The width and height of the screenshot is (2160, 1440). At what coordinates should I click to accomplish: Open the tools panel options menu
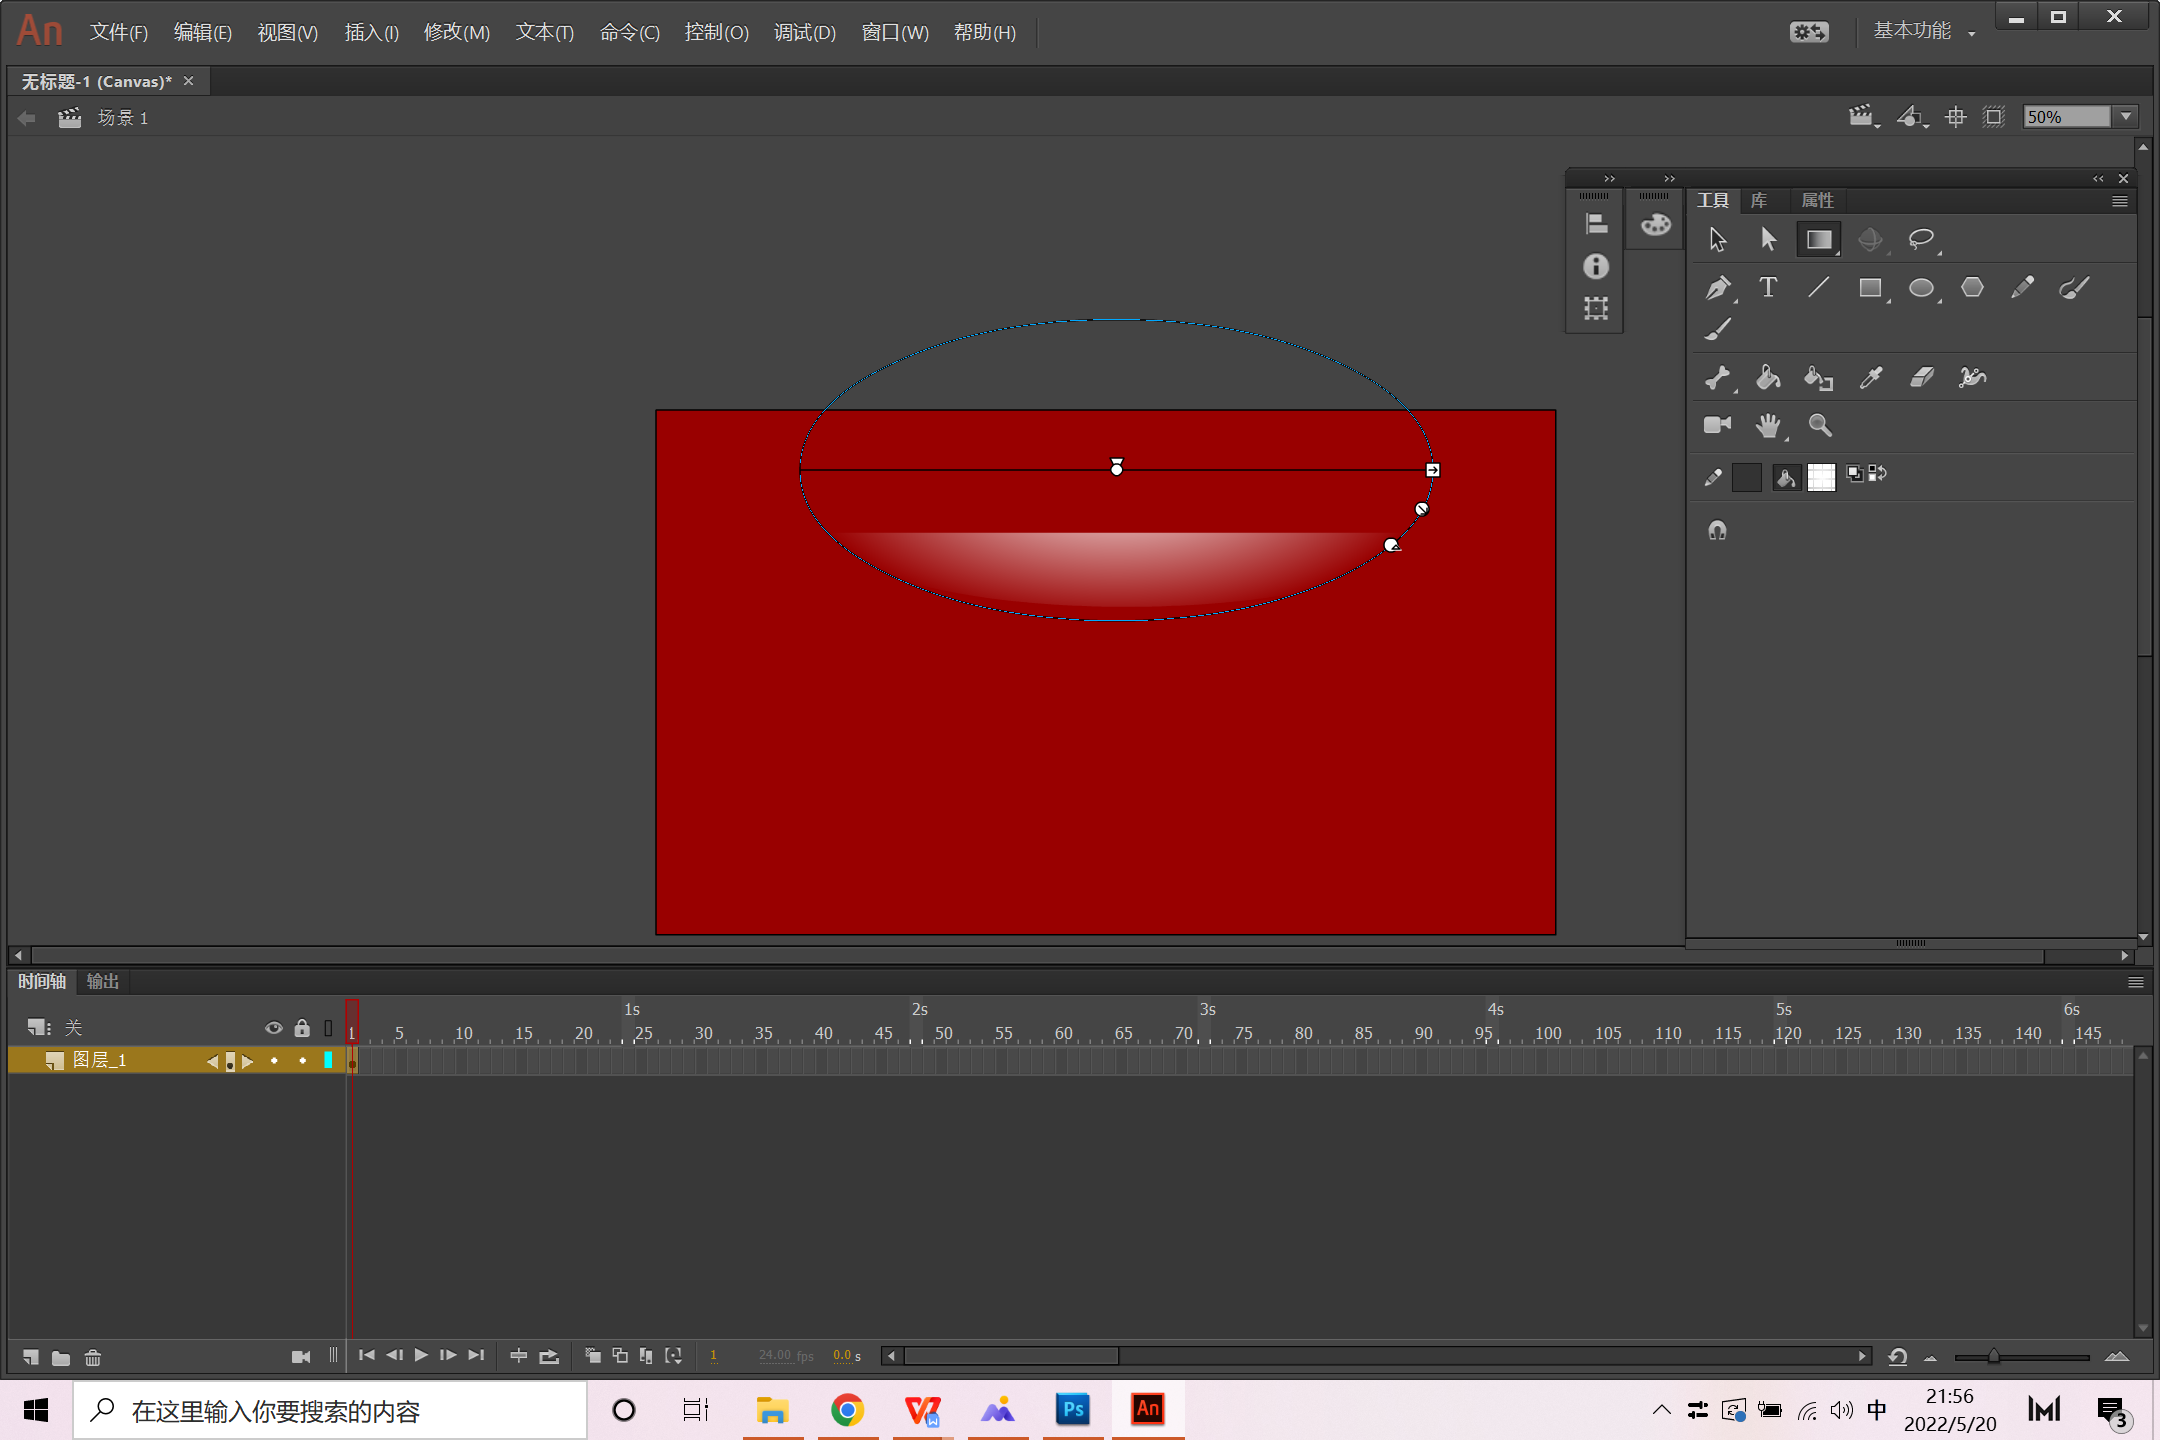coord(2119,201)
